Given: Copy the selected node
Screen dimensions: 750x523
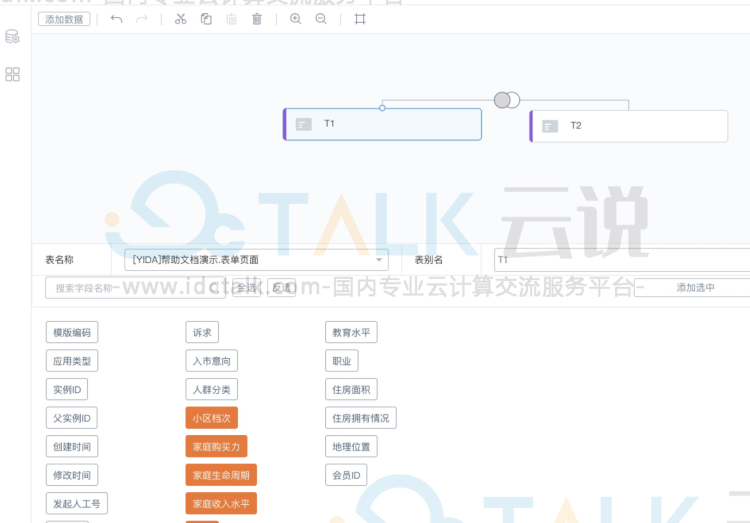Looking at the screenshot, I should [x=206, y=19].
